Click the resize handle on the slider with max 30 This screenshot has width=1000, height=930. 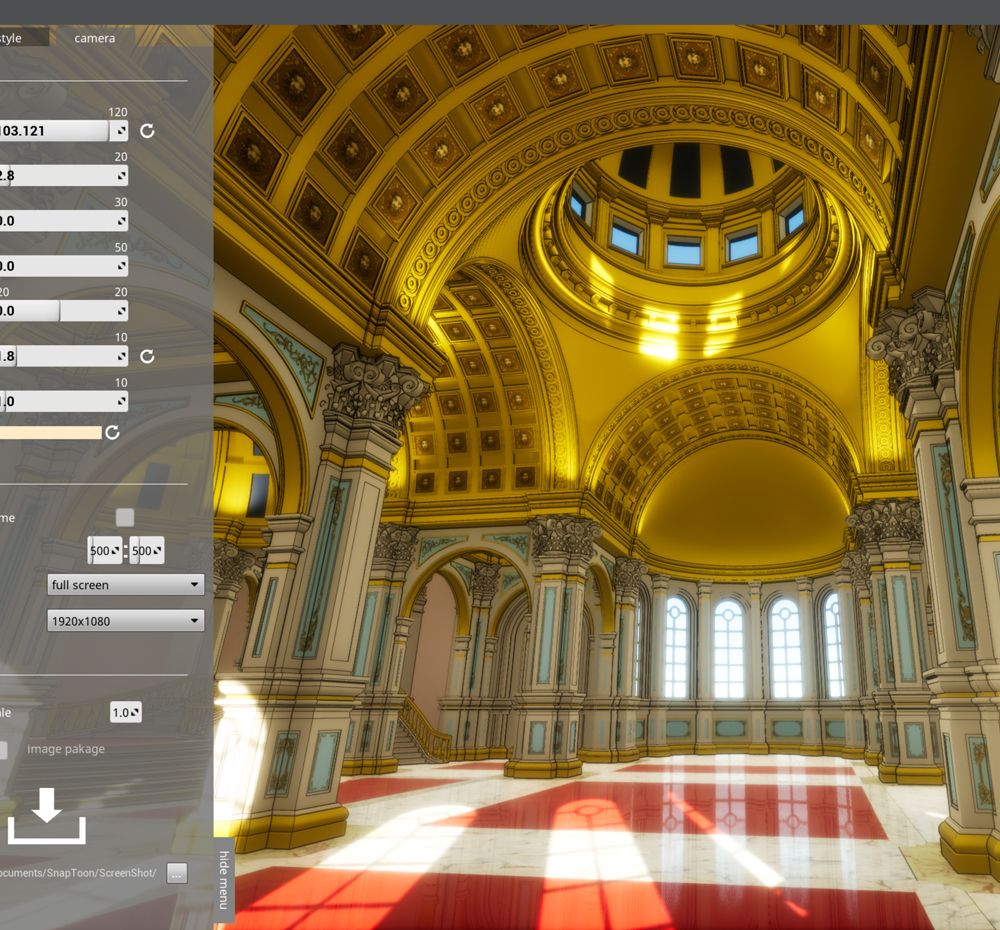tap(121, 221)
